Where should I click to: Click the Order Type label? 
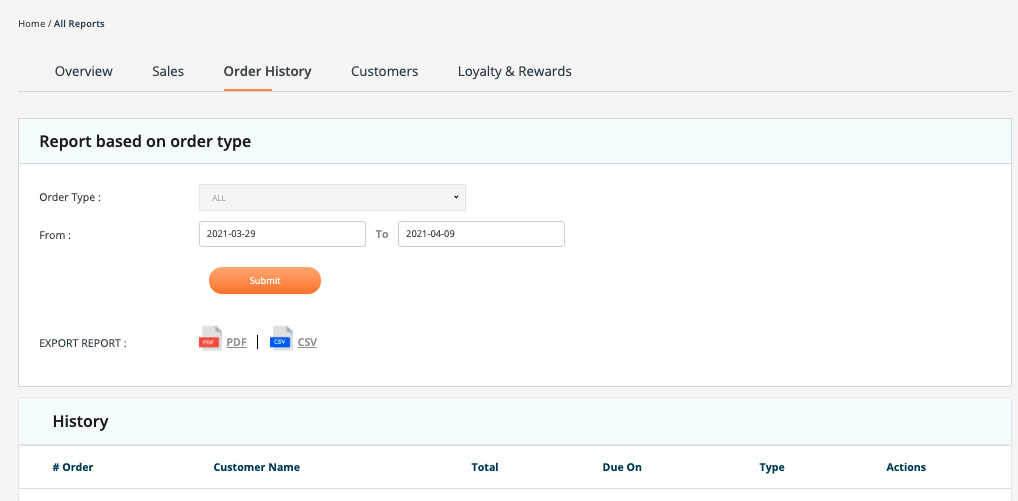tap(70, 197)
